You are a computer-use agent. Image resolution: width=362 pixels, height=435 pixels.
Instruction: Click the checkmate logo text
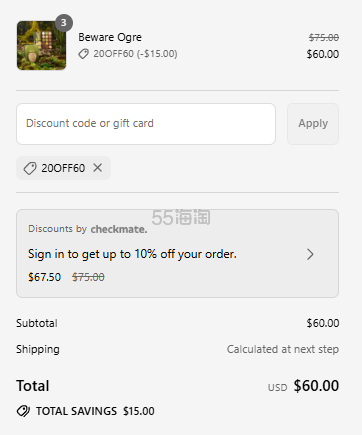119,229
